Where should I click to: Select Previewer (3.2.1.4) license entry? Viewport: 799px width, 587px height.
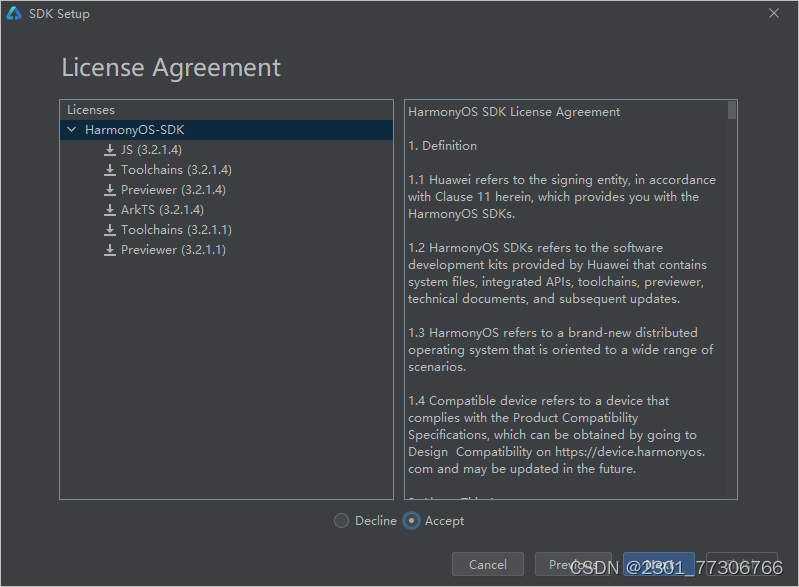coord(173,190)
